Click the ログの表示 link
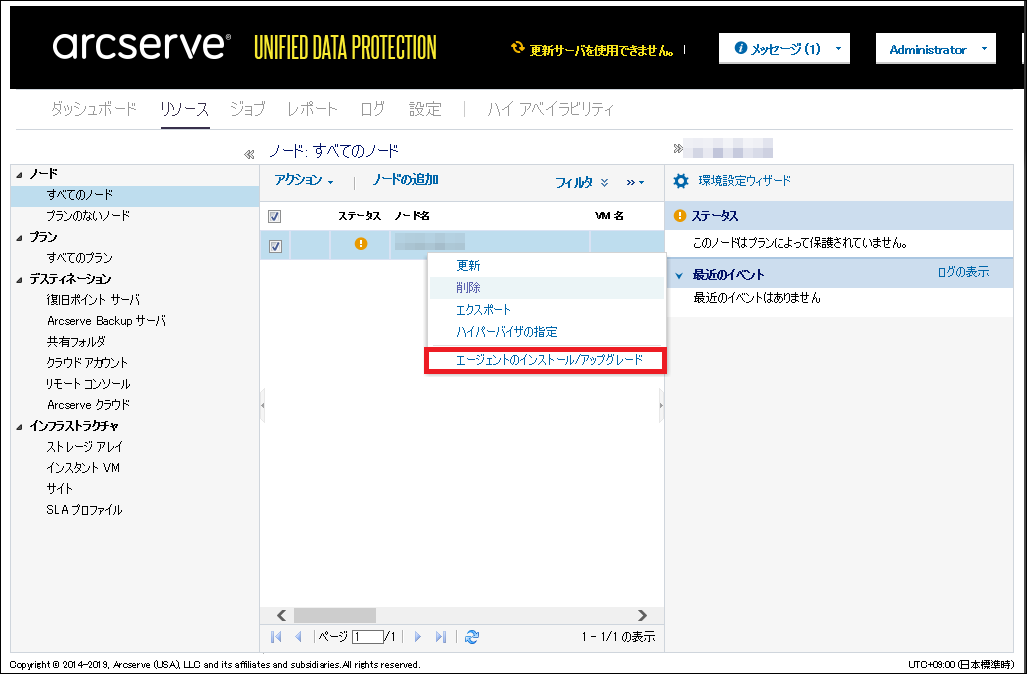The image size is (1027, 674). pos(963,272)
